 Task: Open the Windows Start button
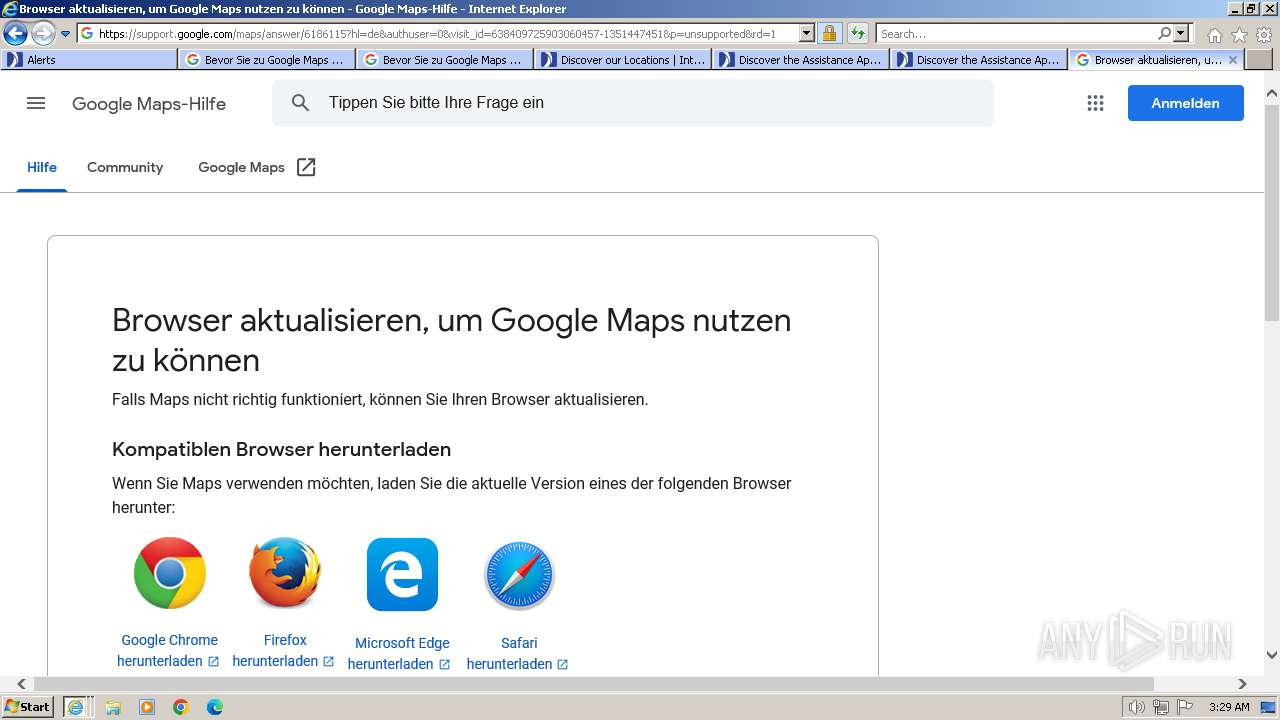point(28,706)
